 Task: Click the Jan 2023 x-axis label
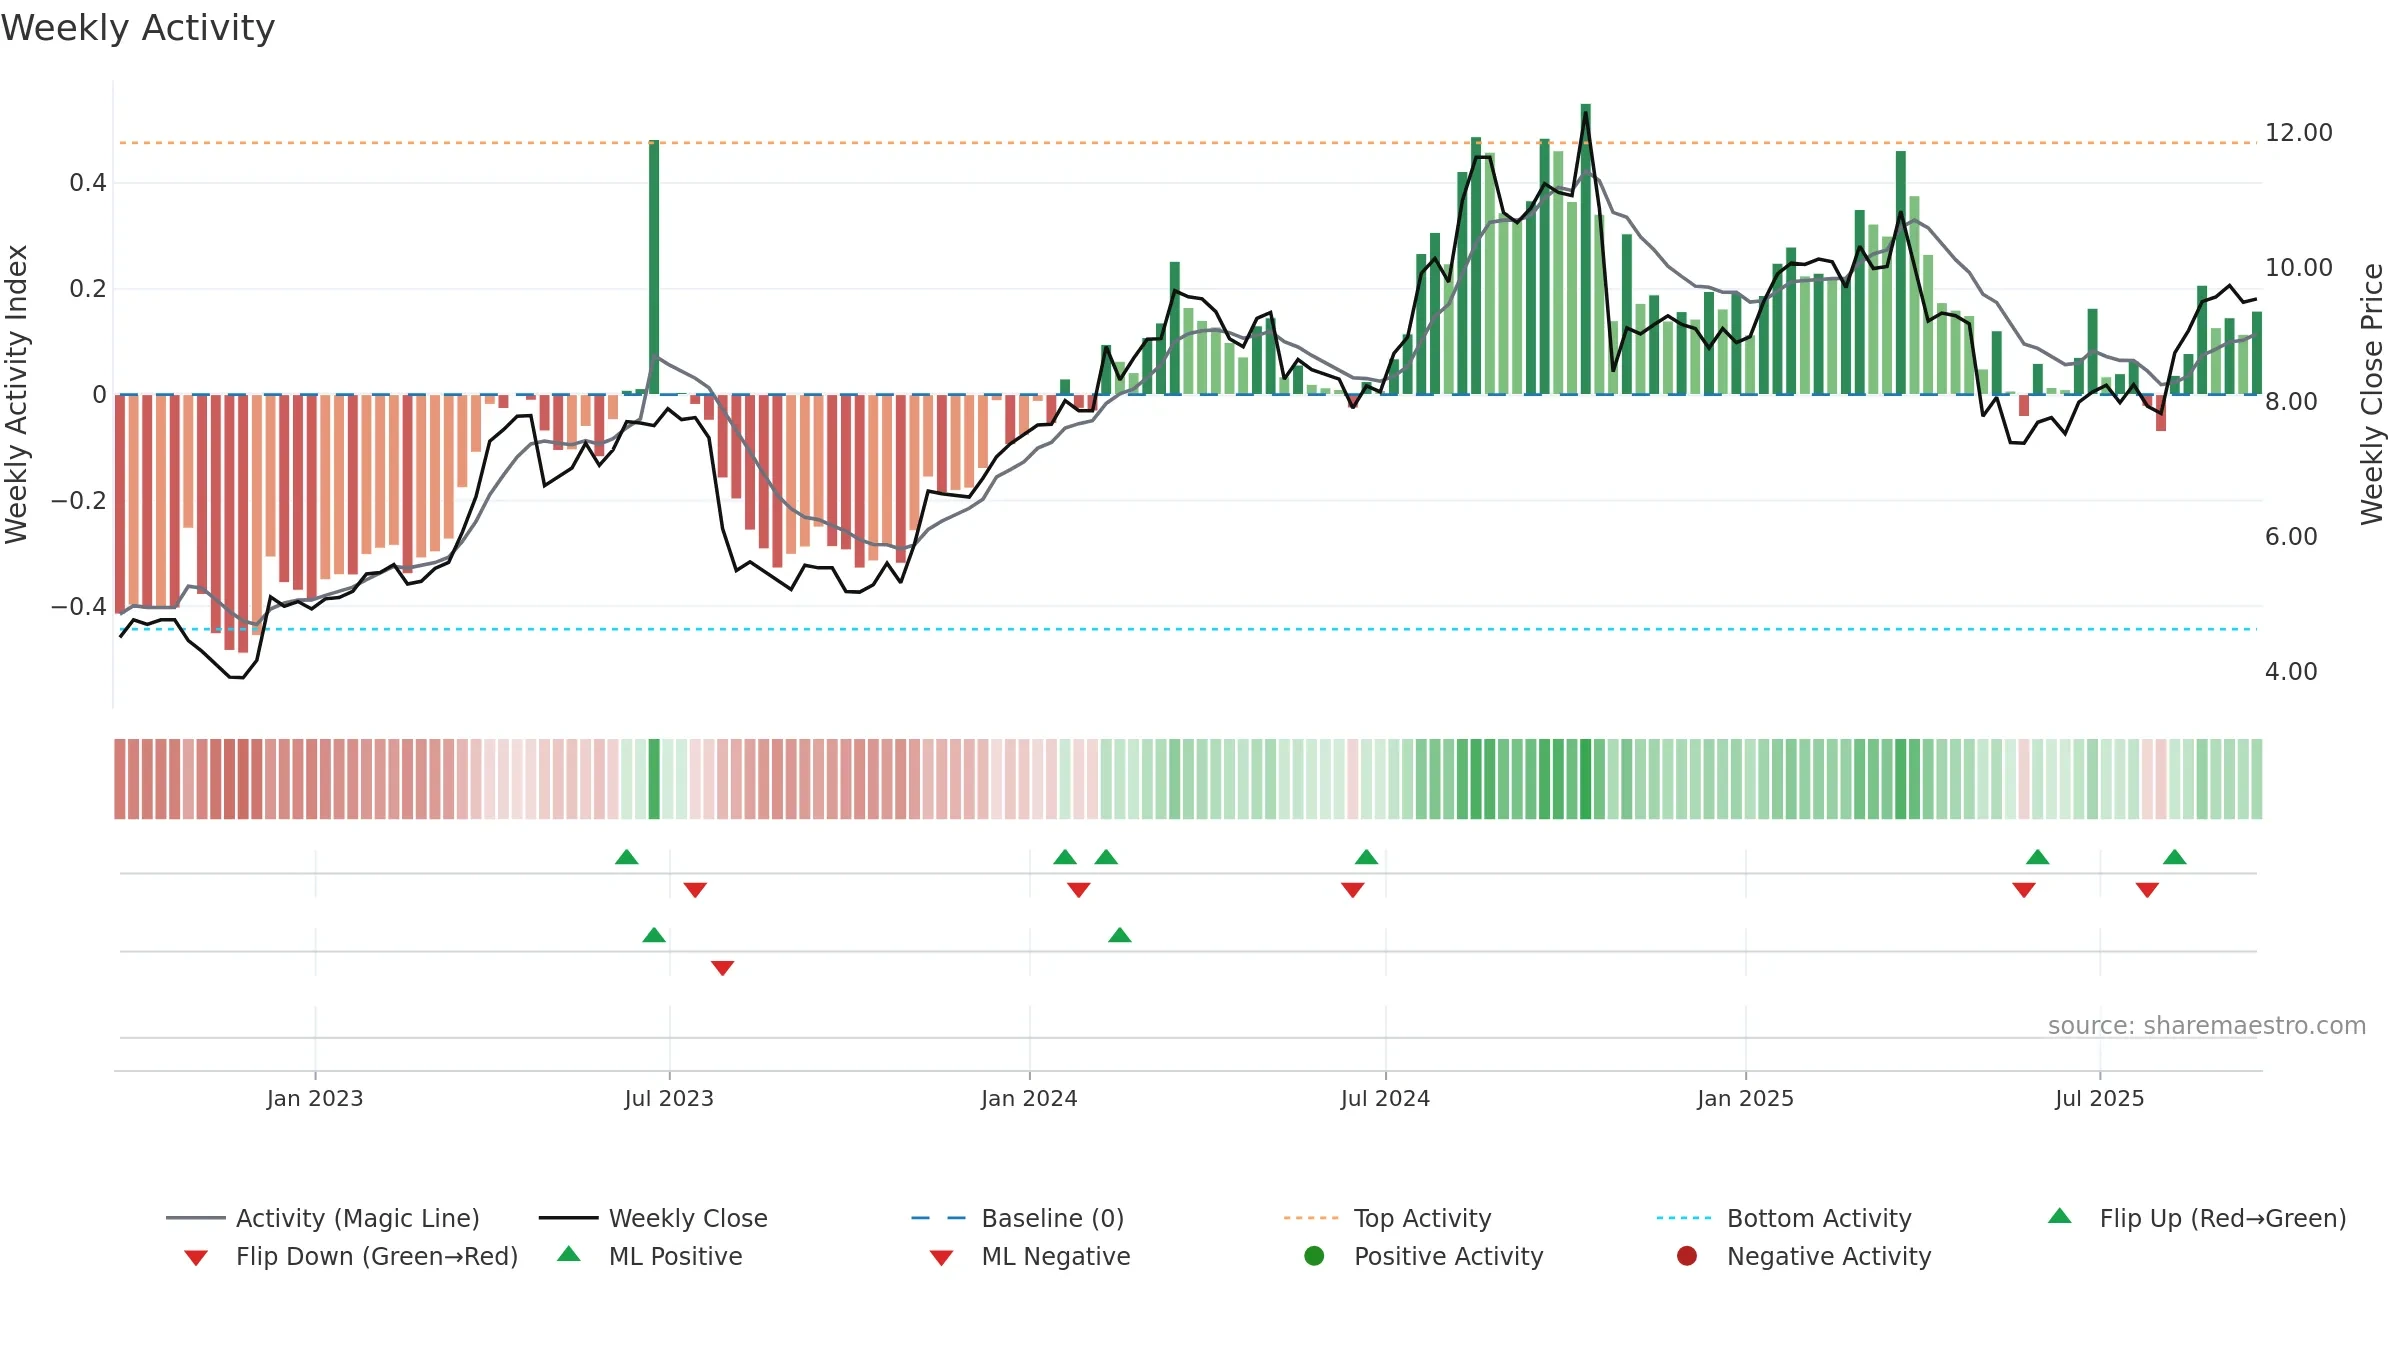coord(315,1099)
